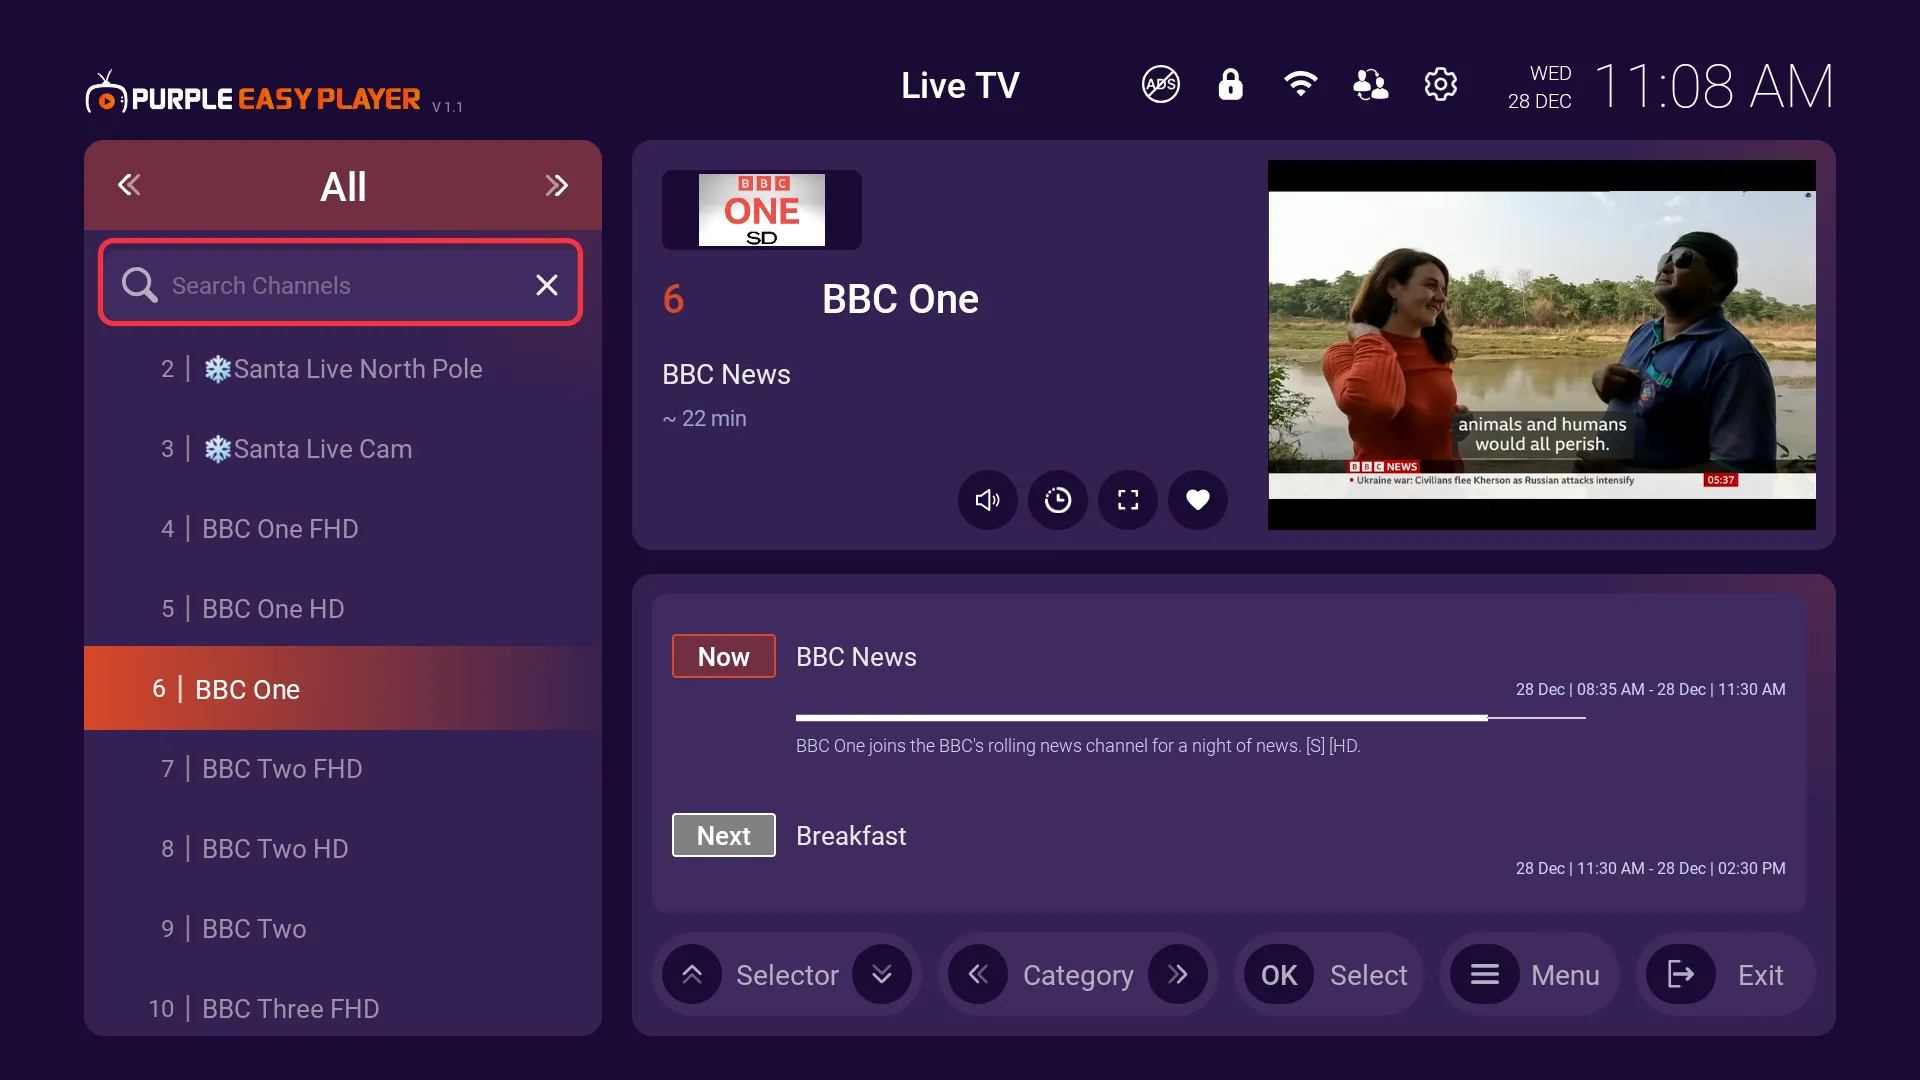Screen dimensions: 1920x1080
Task: Select channel 7 BBC Two FHD
Action: tap(343, 769)
